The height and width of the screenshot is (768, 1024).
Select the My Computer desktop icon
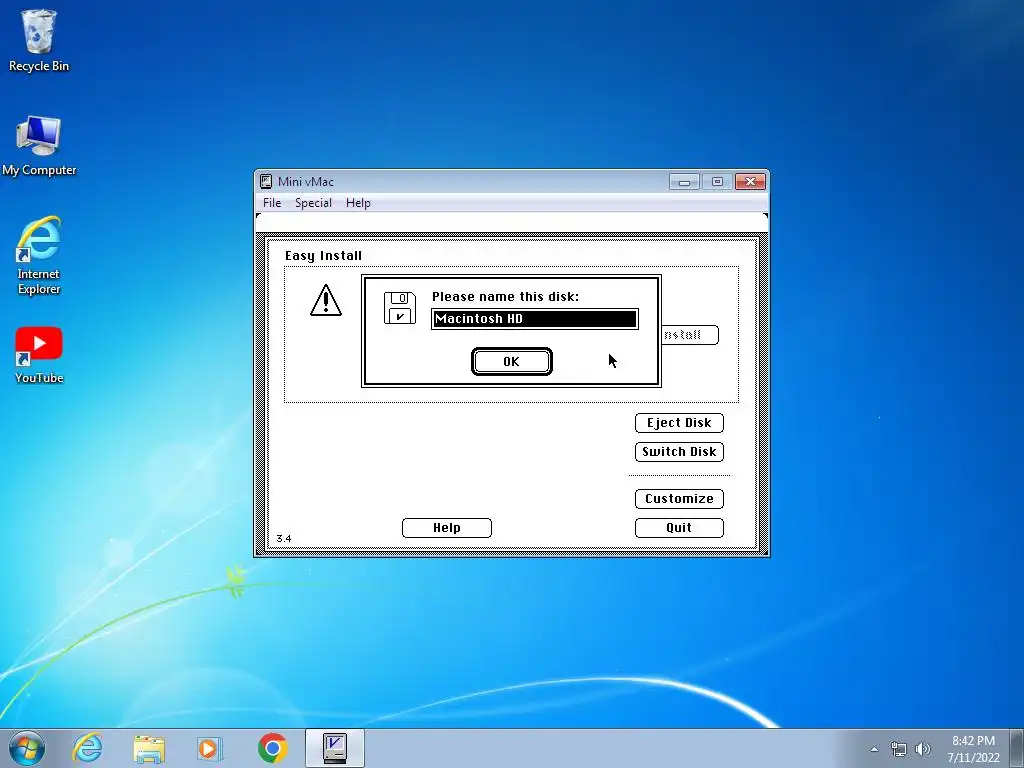coord(39,146)
